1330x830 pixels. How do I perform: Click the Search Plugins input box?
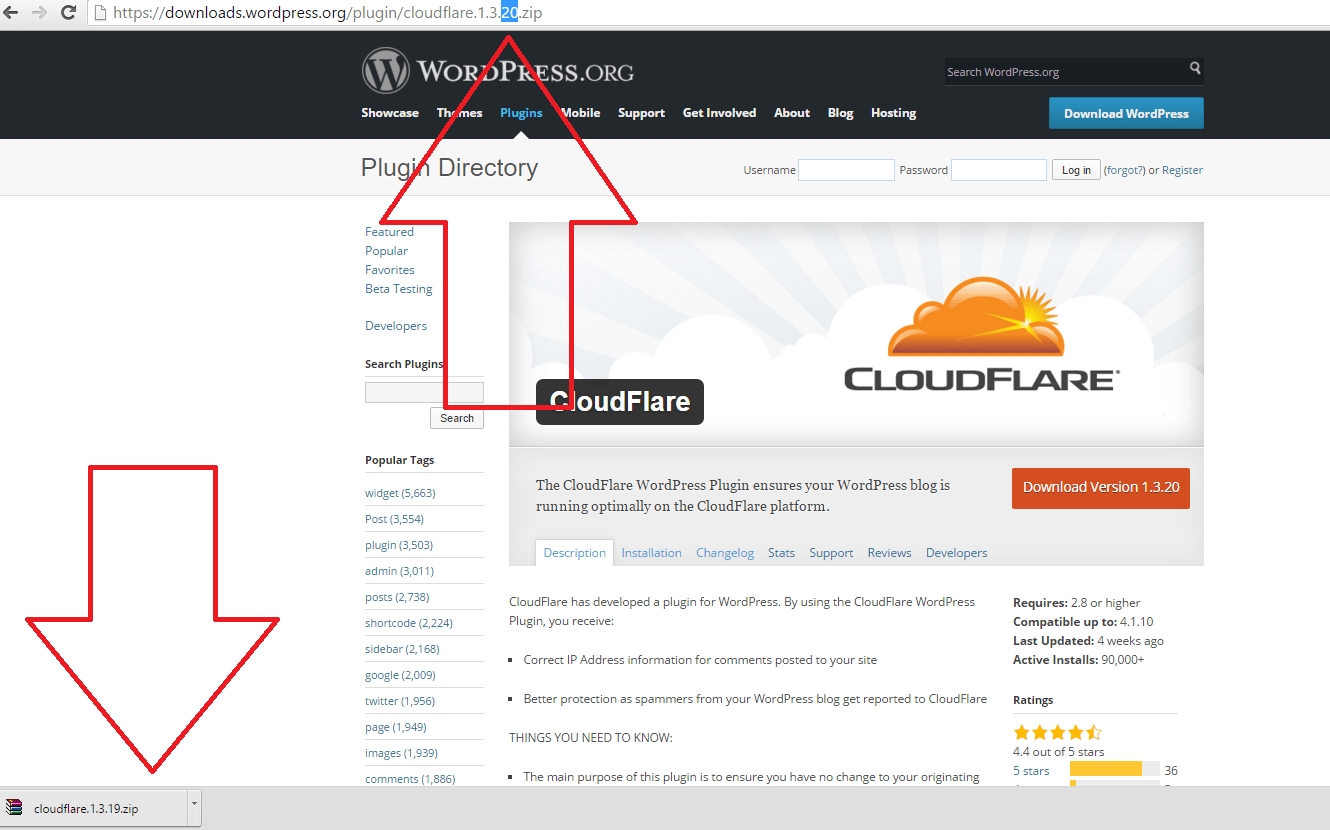pos(424,392)
